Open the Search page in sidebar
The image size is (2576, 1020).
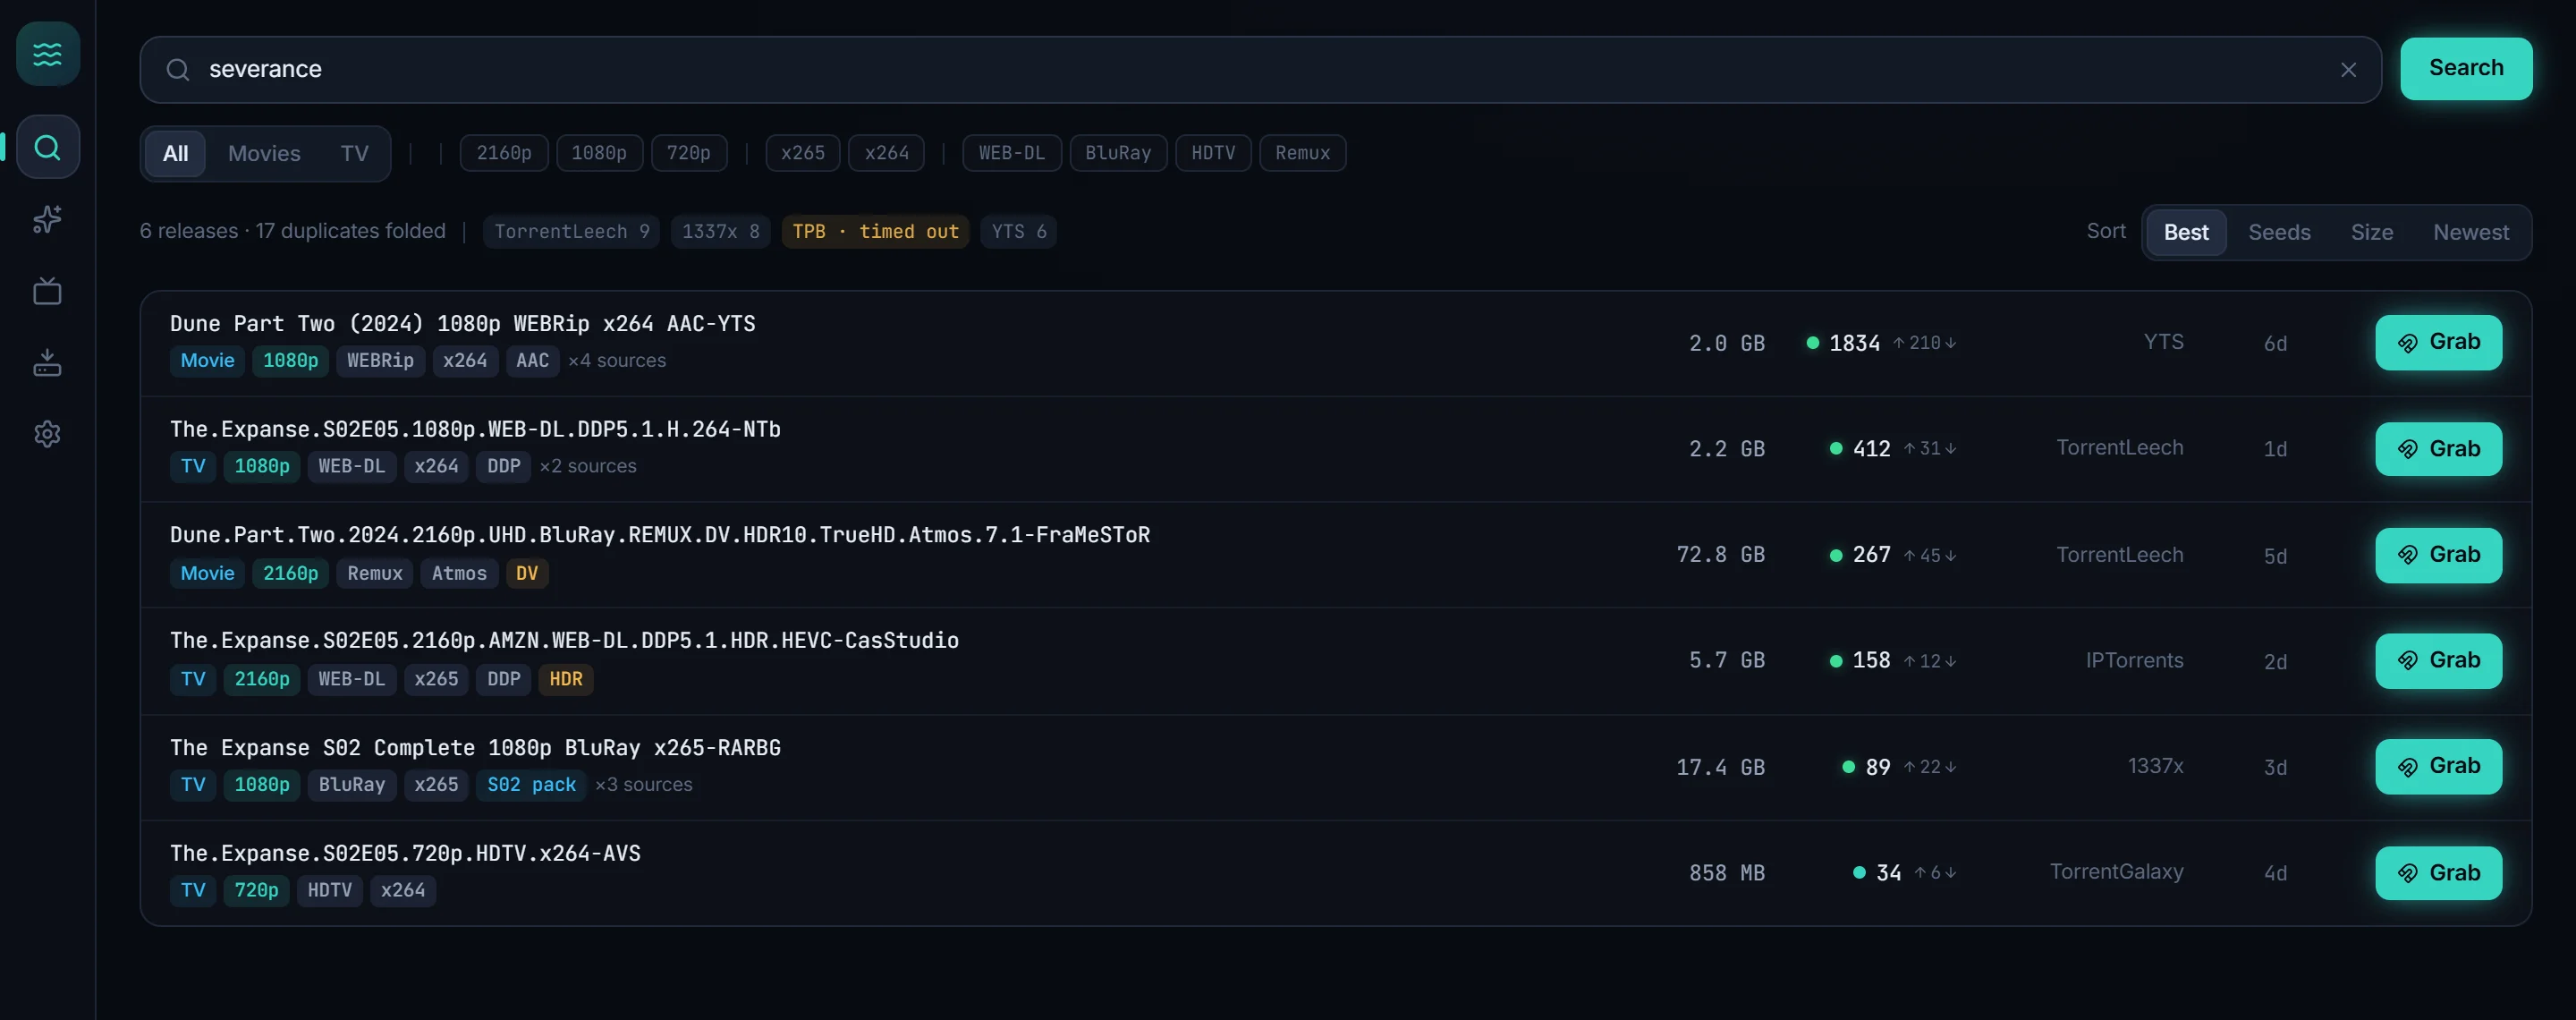tap(47, 148)
